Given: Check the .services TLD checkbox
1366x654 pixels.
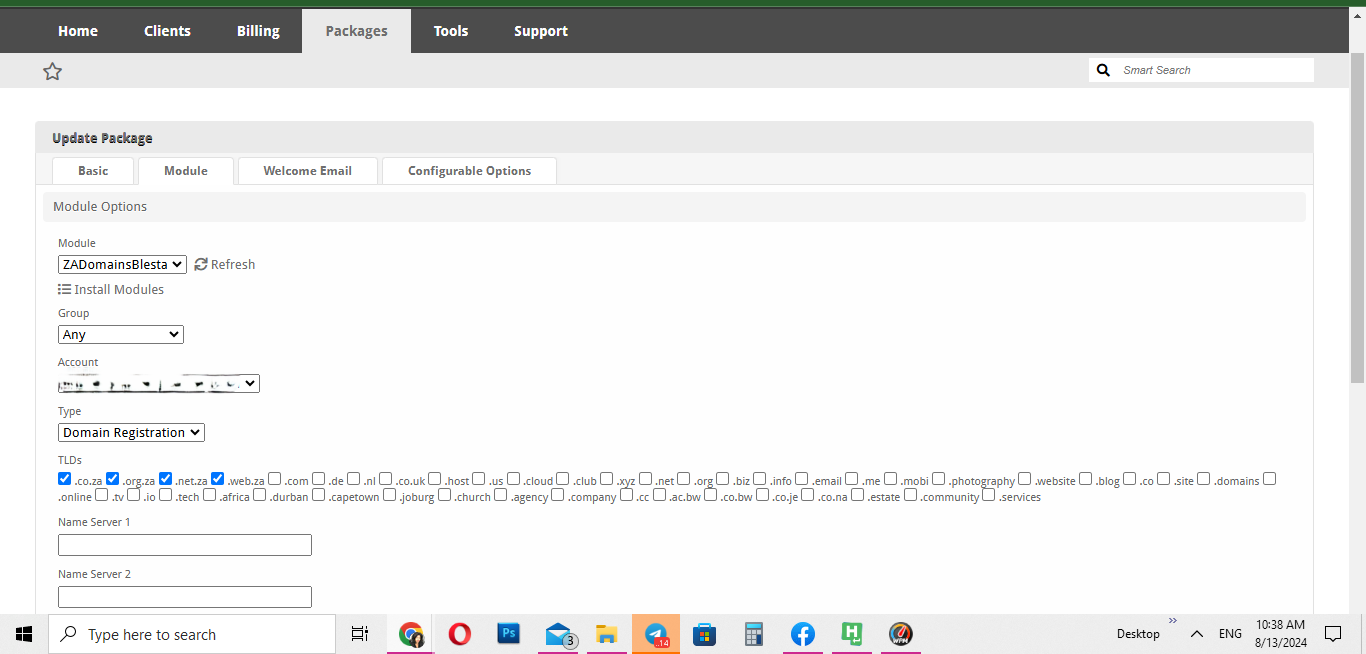Looking at the screenshot, I should pyautogui.click(x=989, y=495).
